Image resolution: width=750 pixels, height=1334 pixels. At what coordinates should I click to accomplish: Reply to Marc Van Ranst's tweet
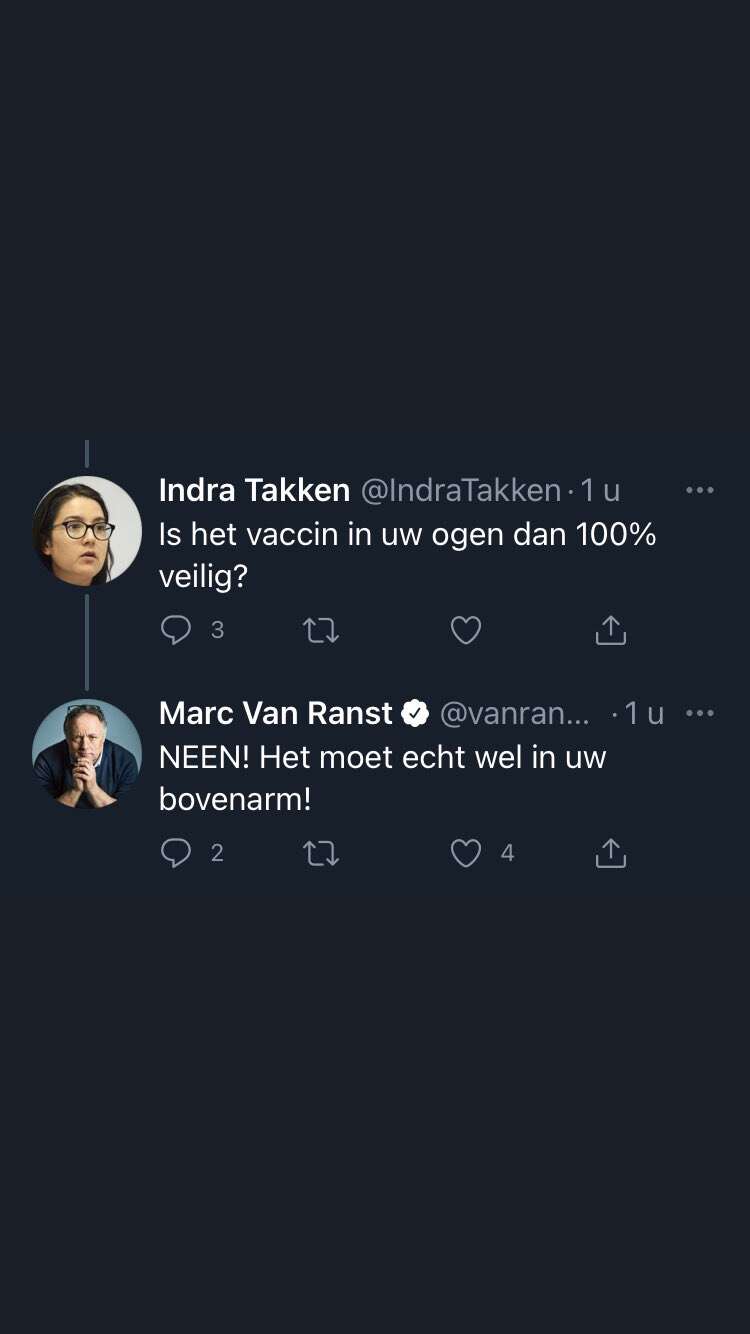(x=176, y=853)
